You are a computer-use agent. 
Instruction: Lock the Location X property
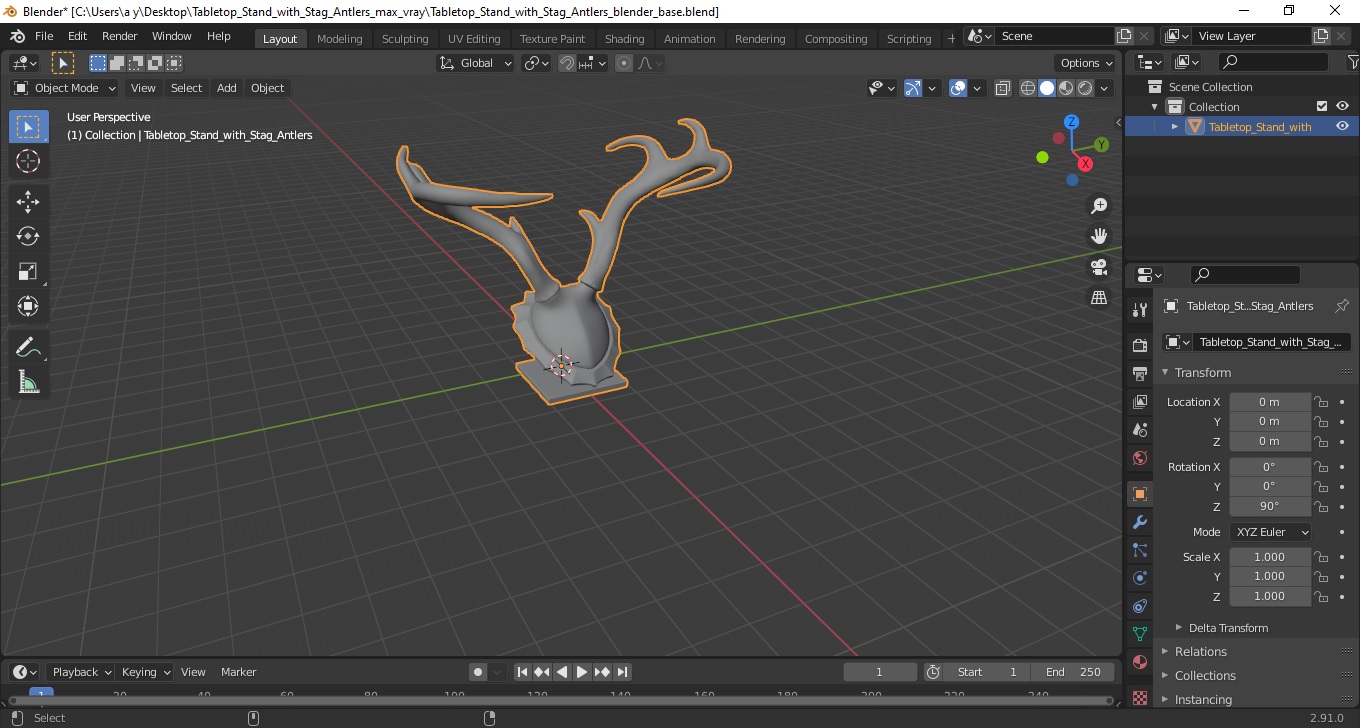(1321, 402)
